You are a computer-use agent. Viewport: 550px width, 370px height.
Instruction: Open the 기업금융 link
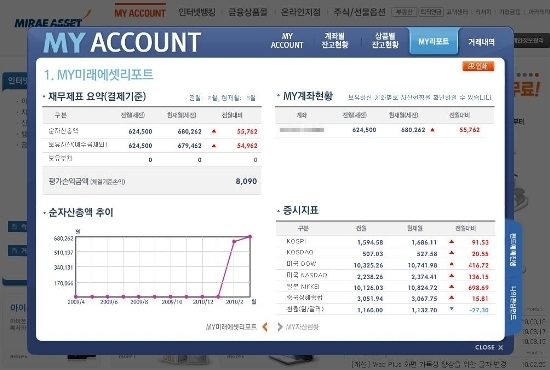point(510,12)
